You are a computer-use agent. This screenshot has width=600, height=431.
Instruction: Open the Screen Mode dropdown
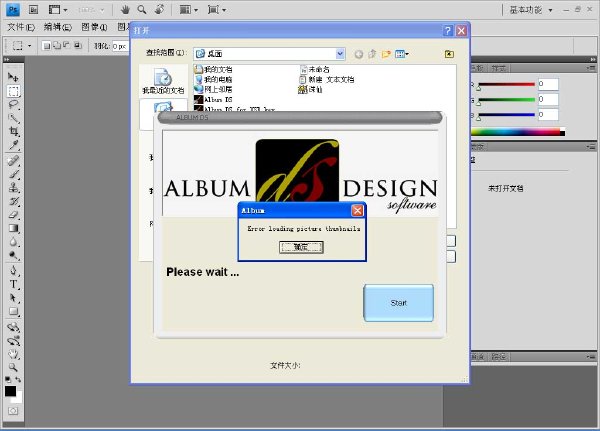click(217, 10)
